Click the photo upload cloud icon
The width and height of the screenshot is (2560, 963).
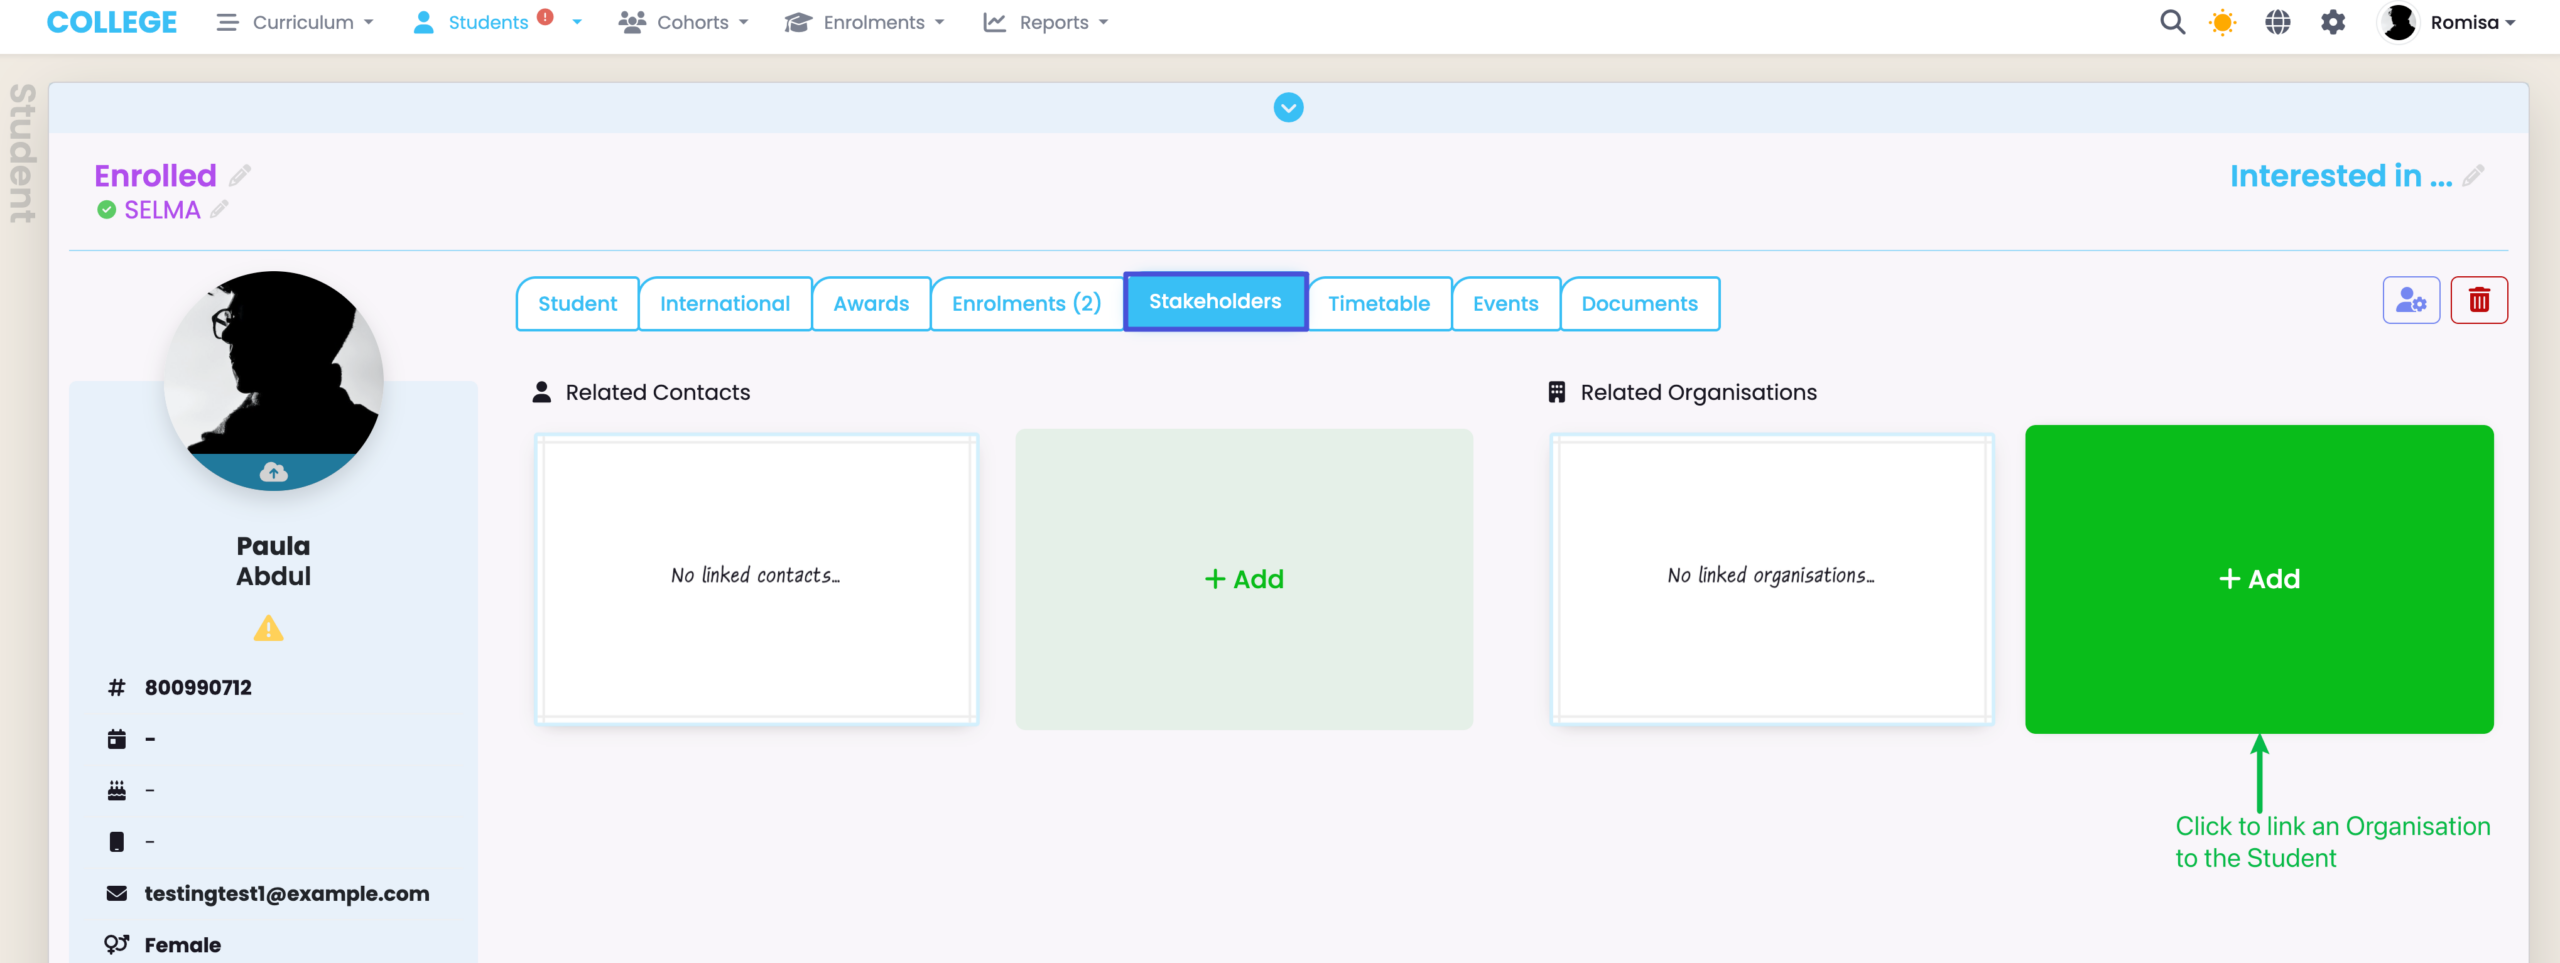273,472
